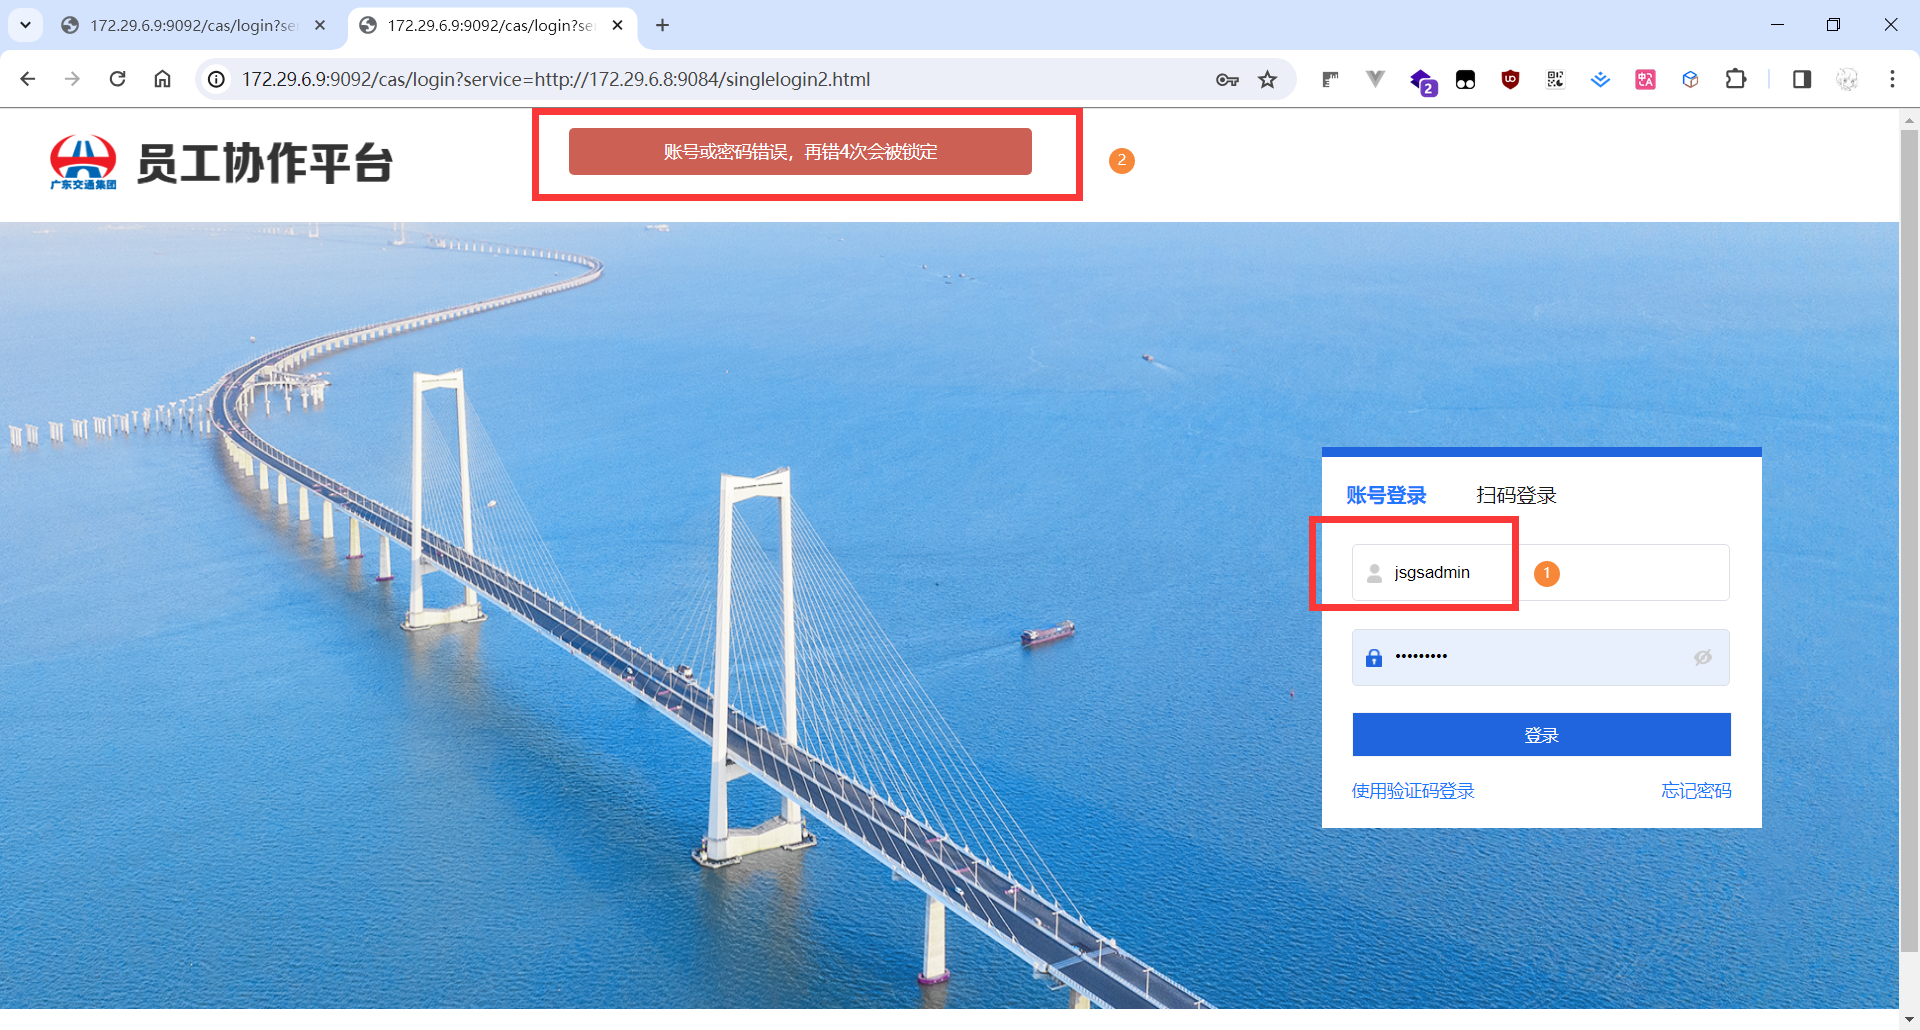Open the purple extension with badge 2
This screenshot has width=1920, height=1030.
[x=1422, y=81]
